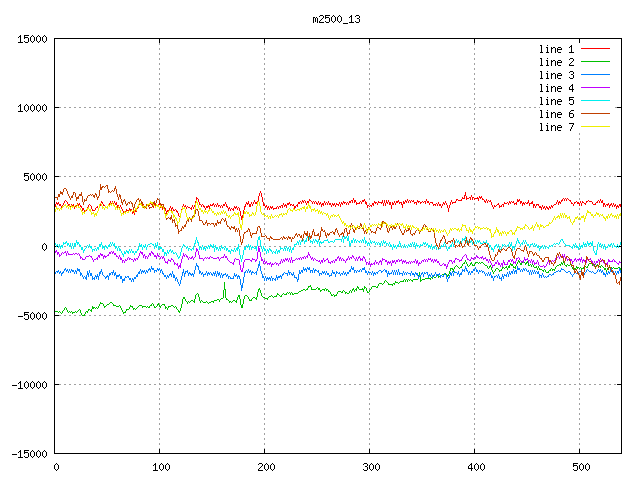Screen dimensions: 640x480
Task: Choose the 'line 4' legend label
Action: [x=557, y=88]
